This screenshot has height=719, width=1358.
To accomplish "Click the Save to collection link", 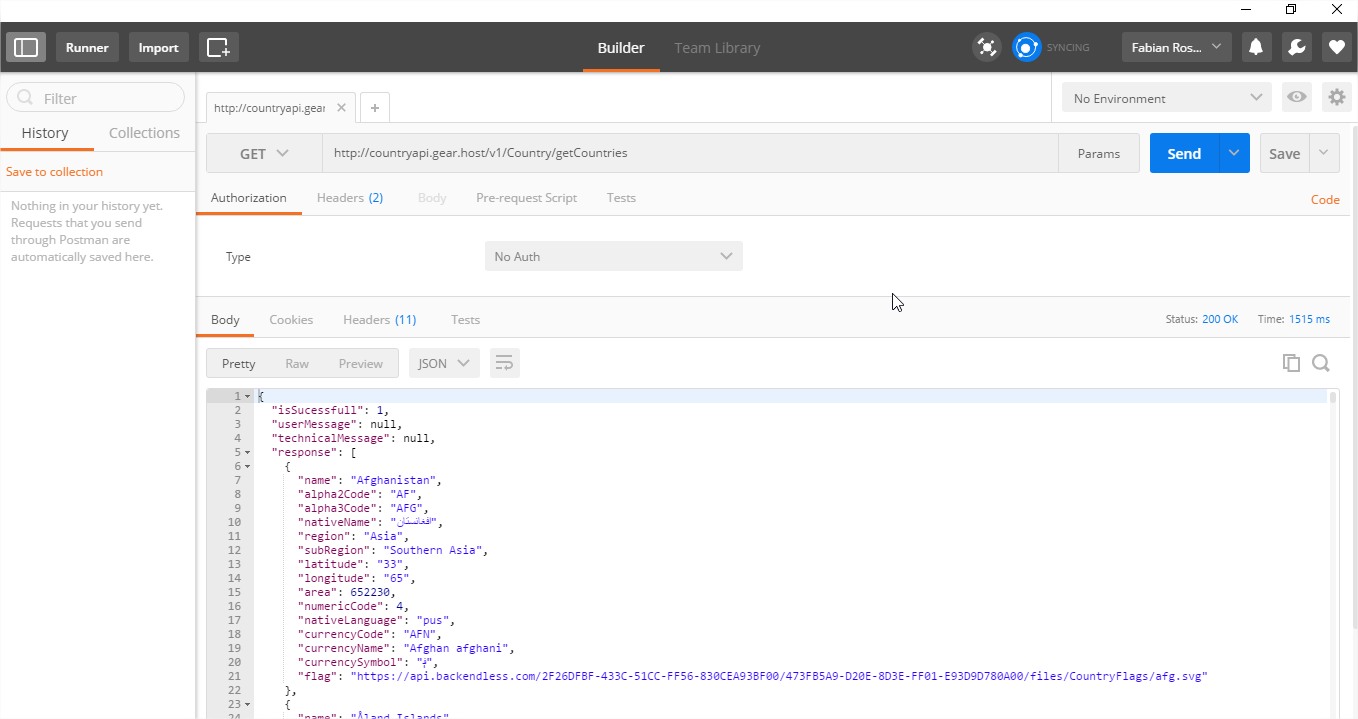I will tap(54, 172).
